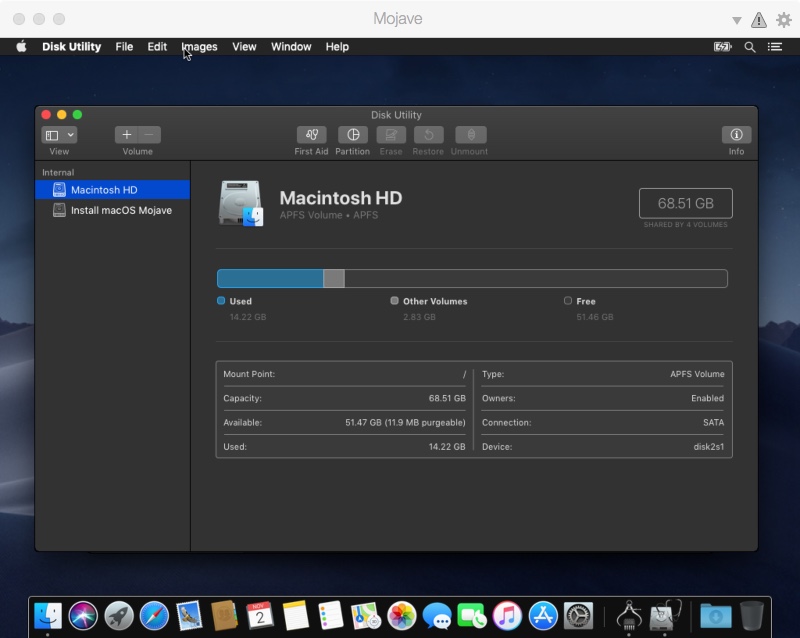Open the View menu
800x638 pixels.
coord(244,47)
